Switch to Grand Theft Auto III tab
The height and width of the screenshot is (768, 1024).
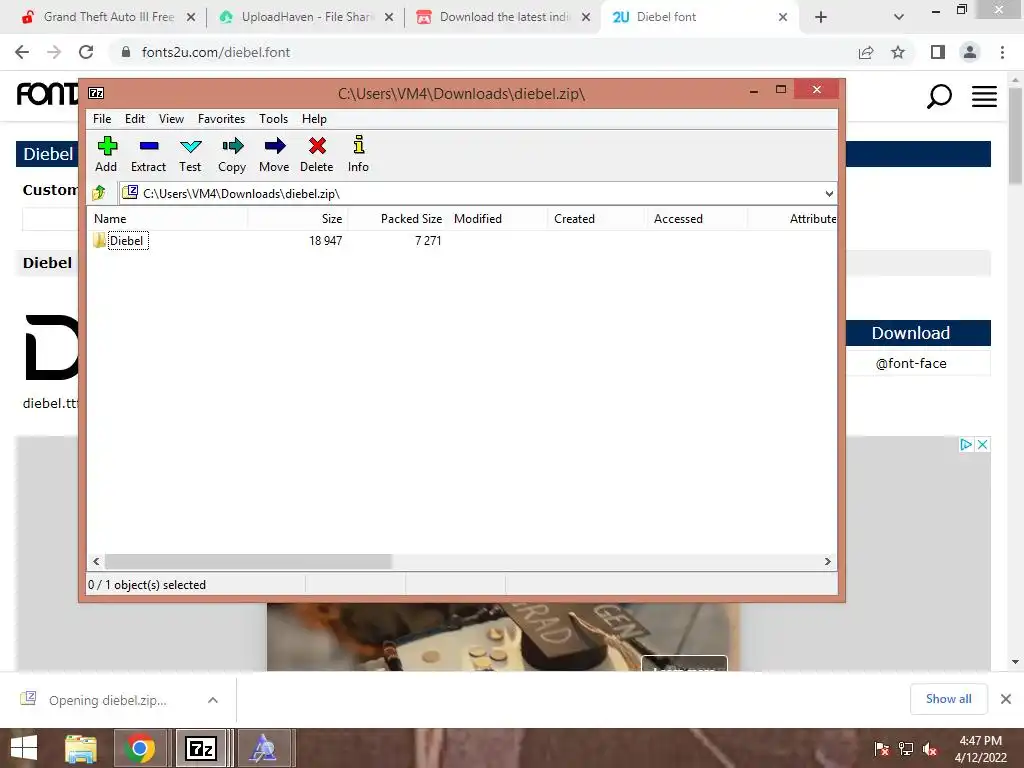tap(108, 17)
